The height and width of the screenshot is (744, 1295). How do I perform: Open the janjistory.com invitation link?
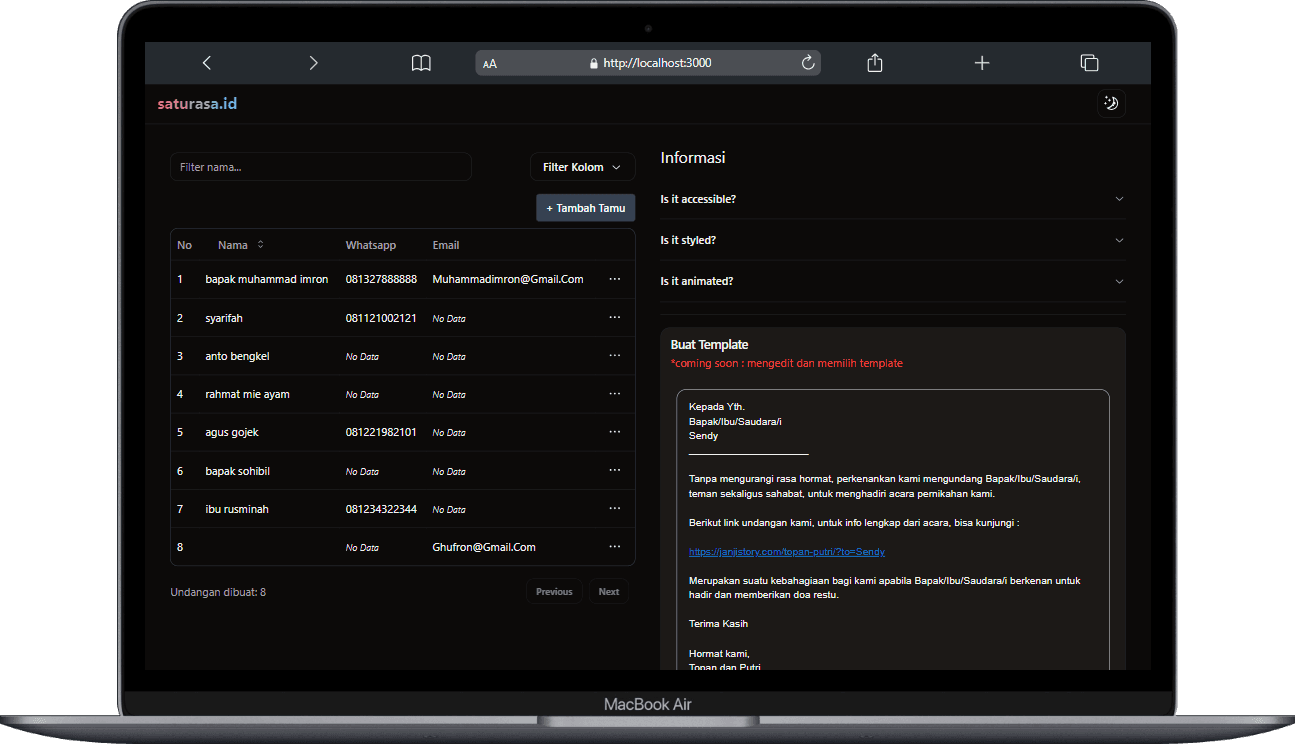point(787,552)
